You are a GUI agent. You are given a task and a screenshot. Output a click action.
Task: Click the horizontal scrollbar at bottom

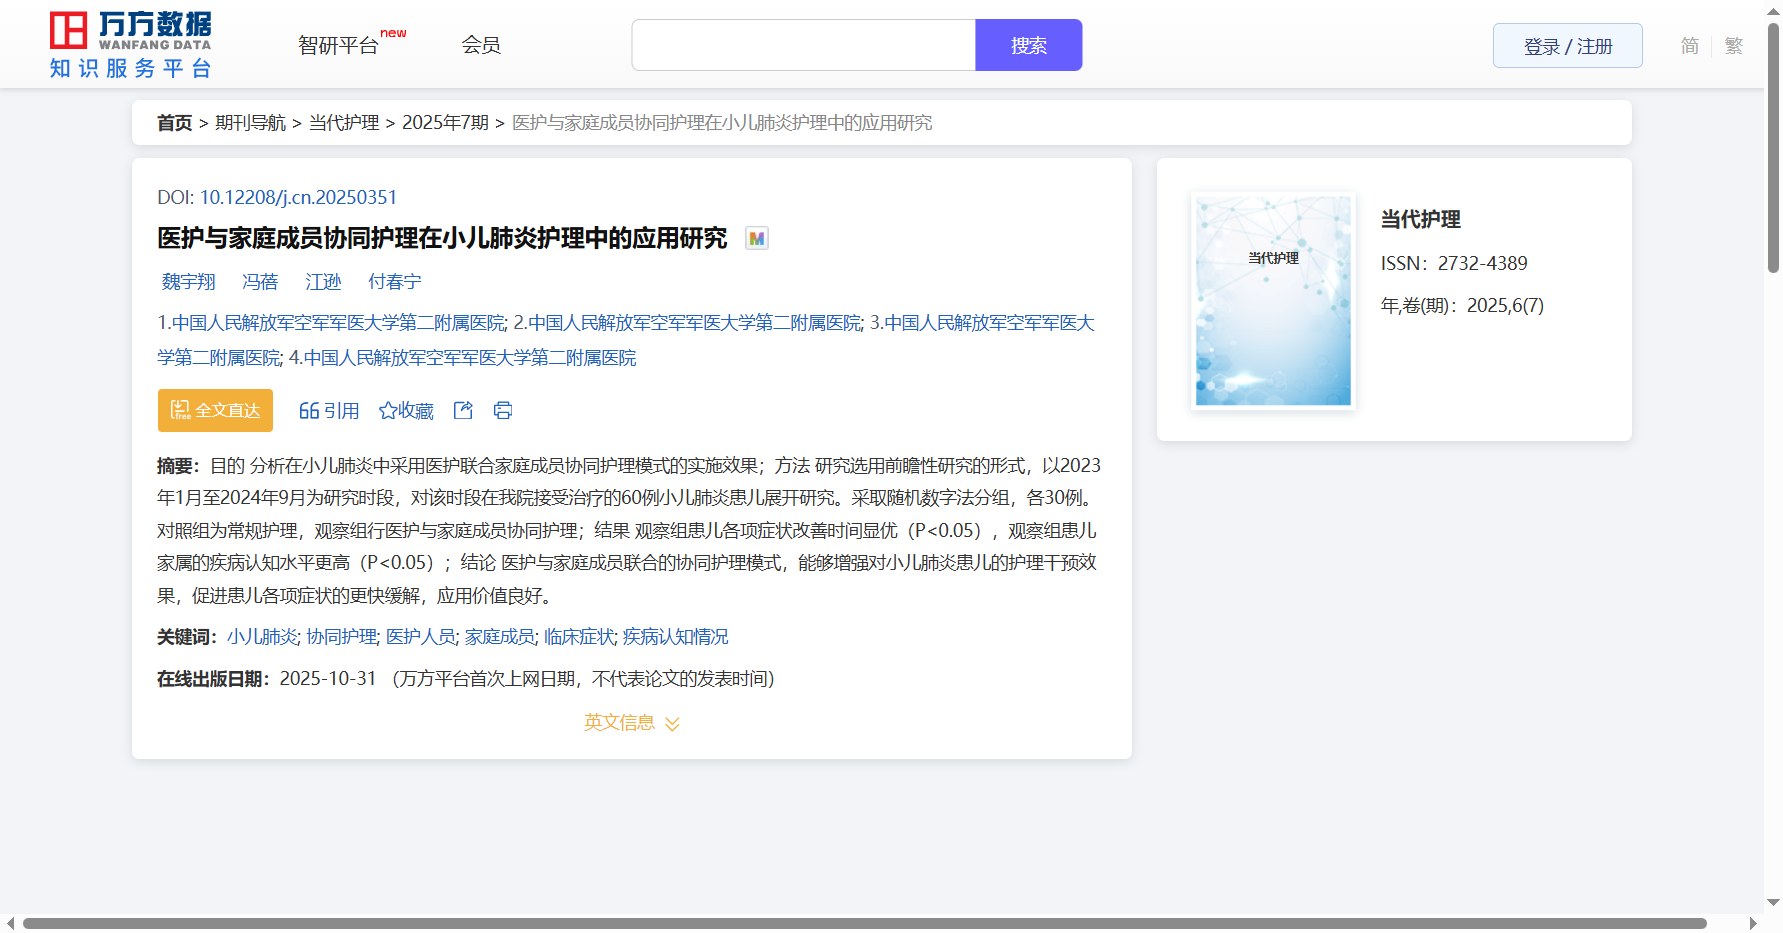864,923
